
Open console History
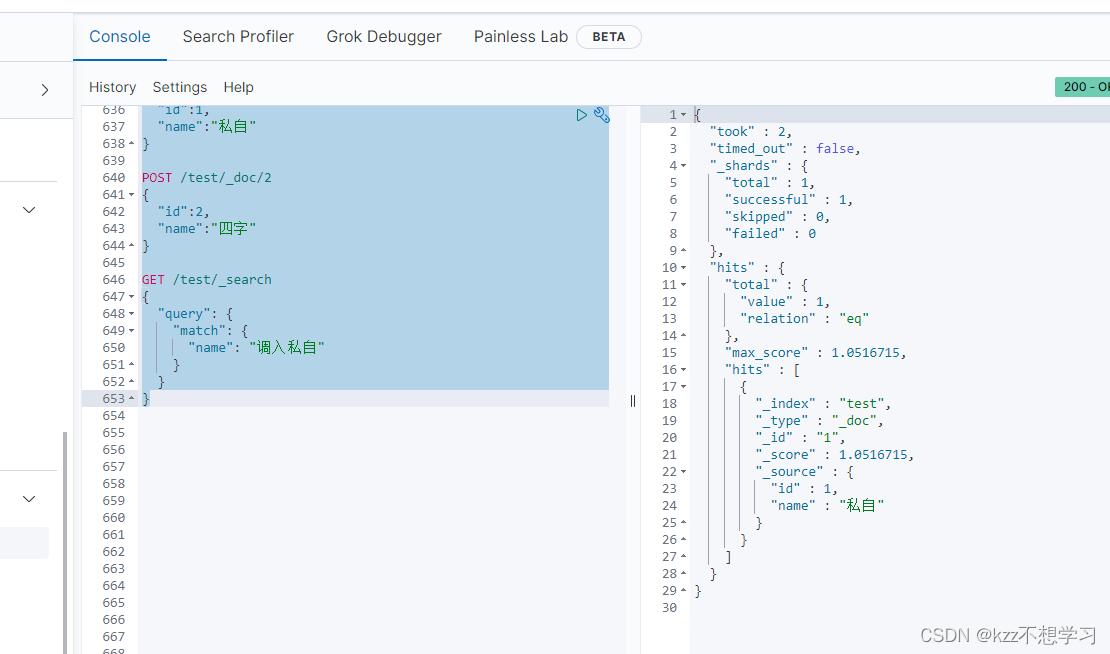coord(113,87)
